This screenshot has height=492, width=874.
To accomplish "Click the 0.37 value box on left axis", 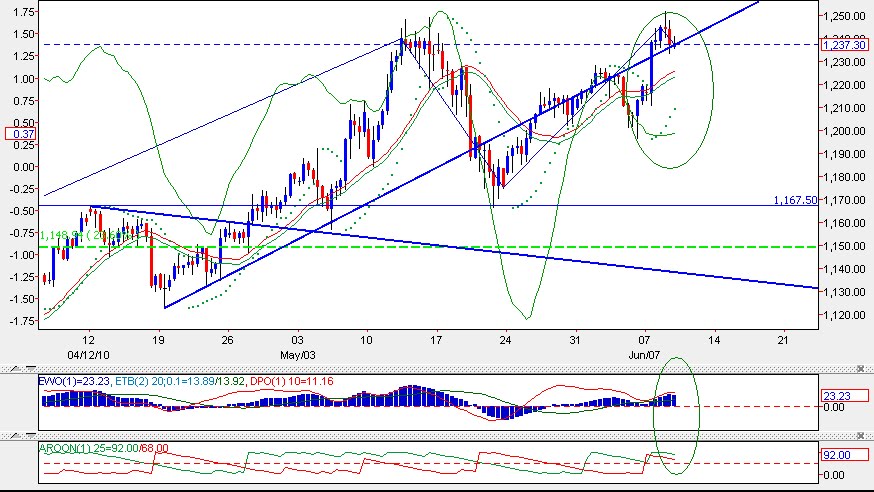I will click(21, 134).
